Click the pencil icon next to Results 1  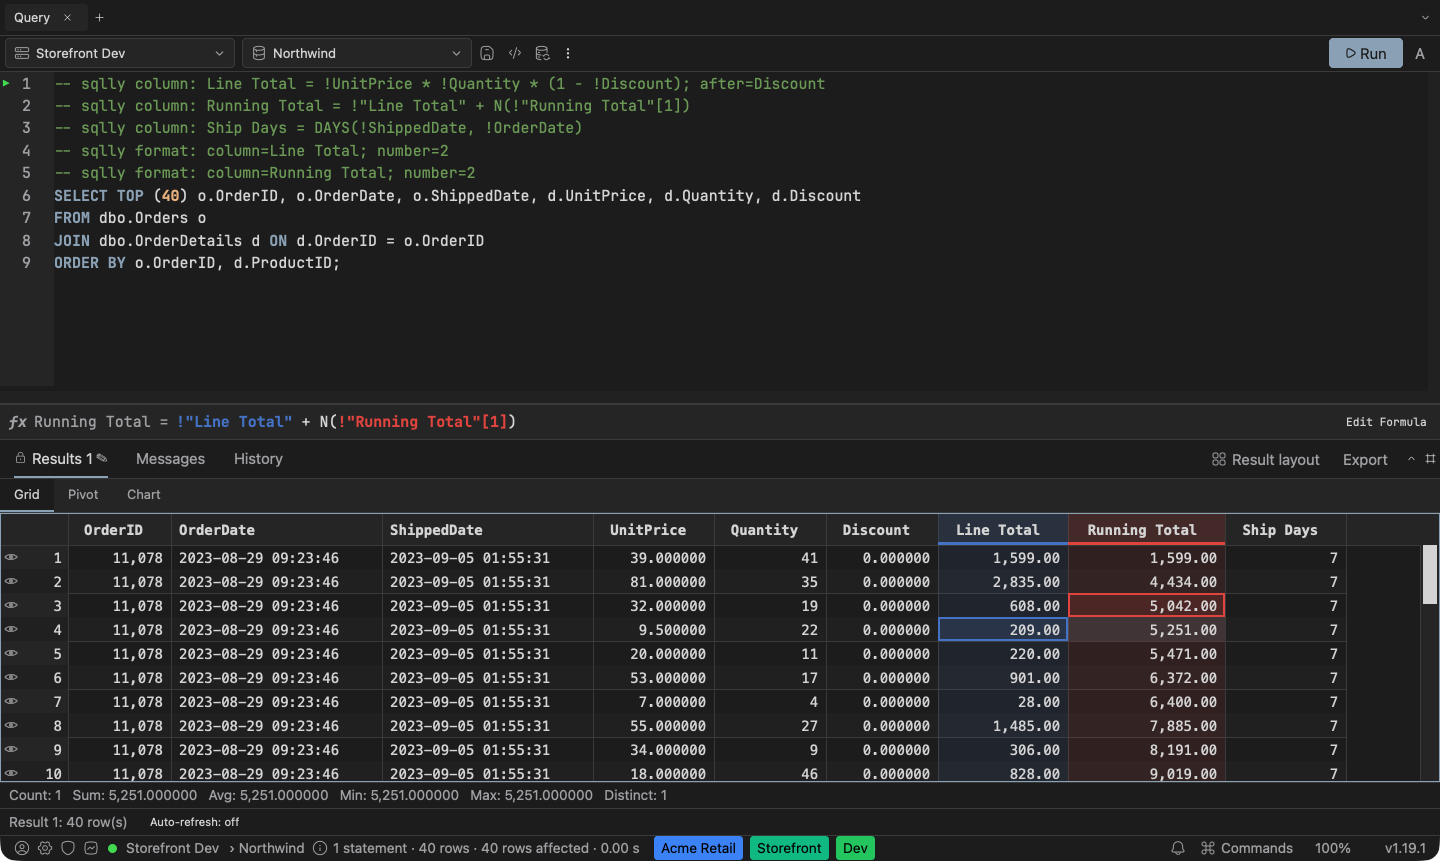[x=102, y=458]
